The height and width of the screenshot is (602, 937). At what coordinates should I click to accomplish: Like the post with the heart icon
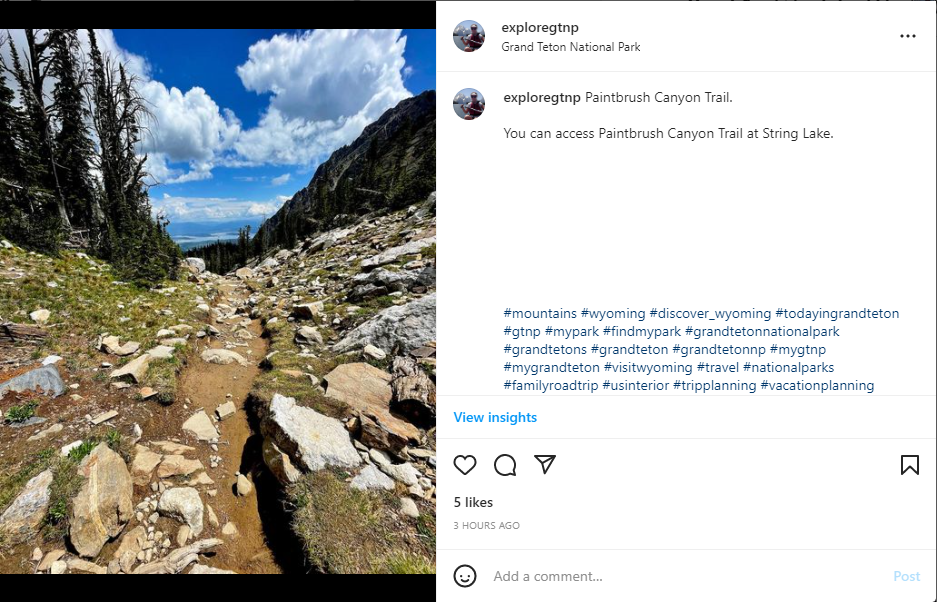tap(465, 465)
